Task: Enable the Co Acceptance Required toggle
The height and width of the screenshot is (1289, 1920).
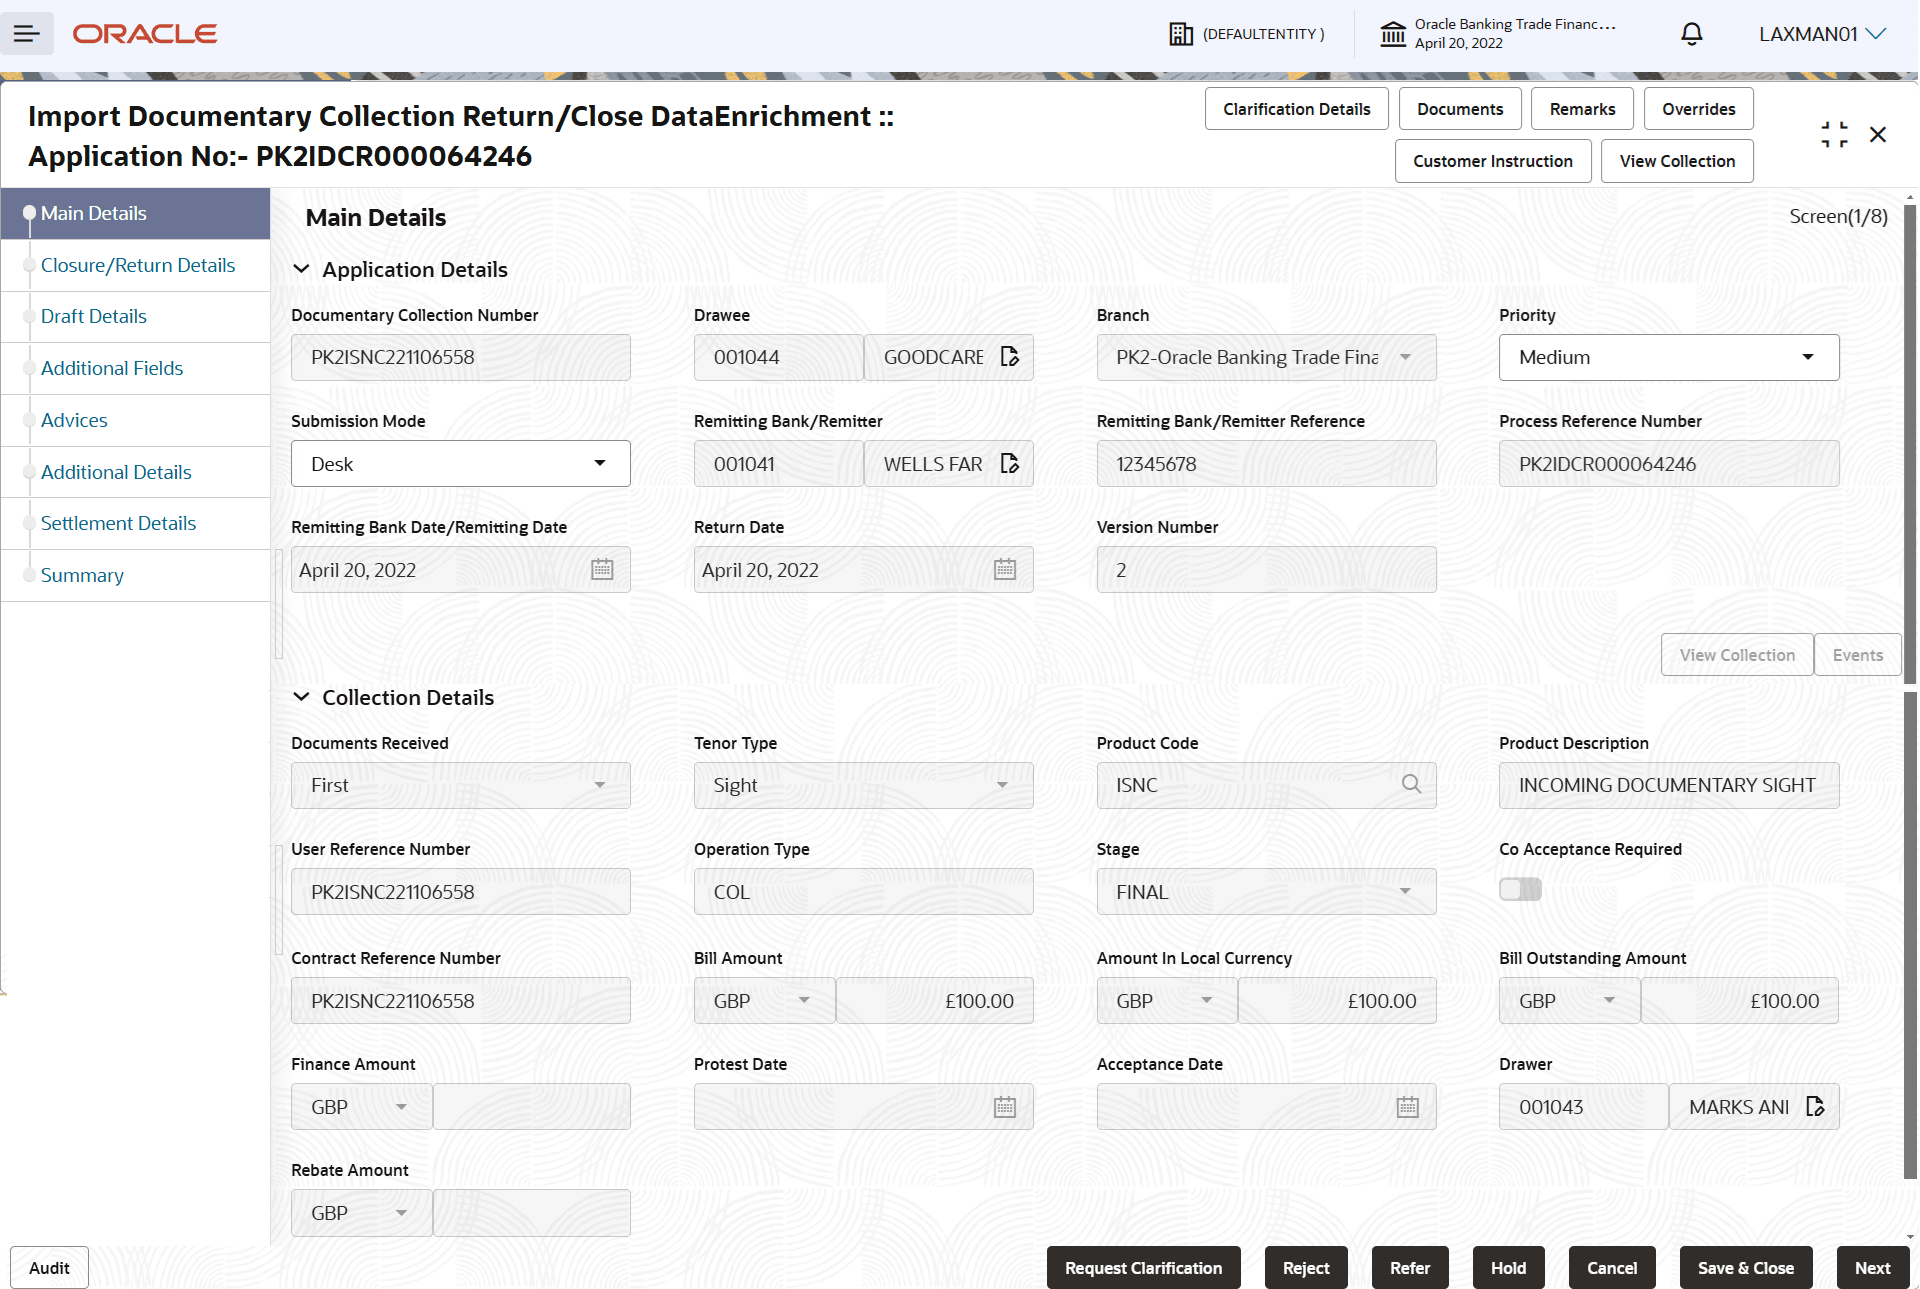Action: (x=1520, y=889)
